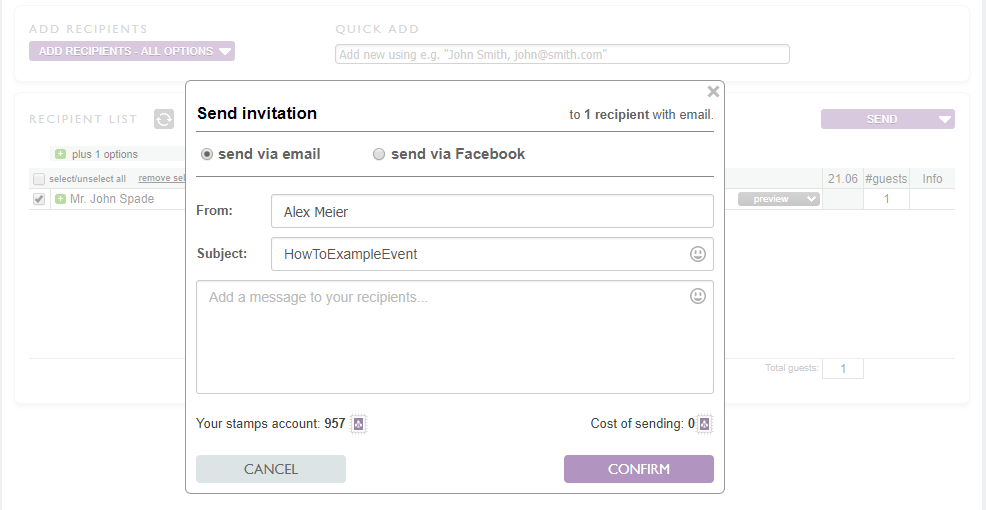The height and width of the screenshot is (510, 986).
Task: Click green plus icon next to Mr. John Spade
Action: pyautogui.click(x=60, y=199)
